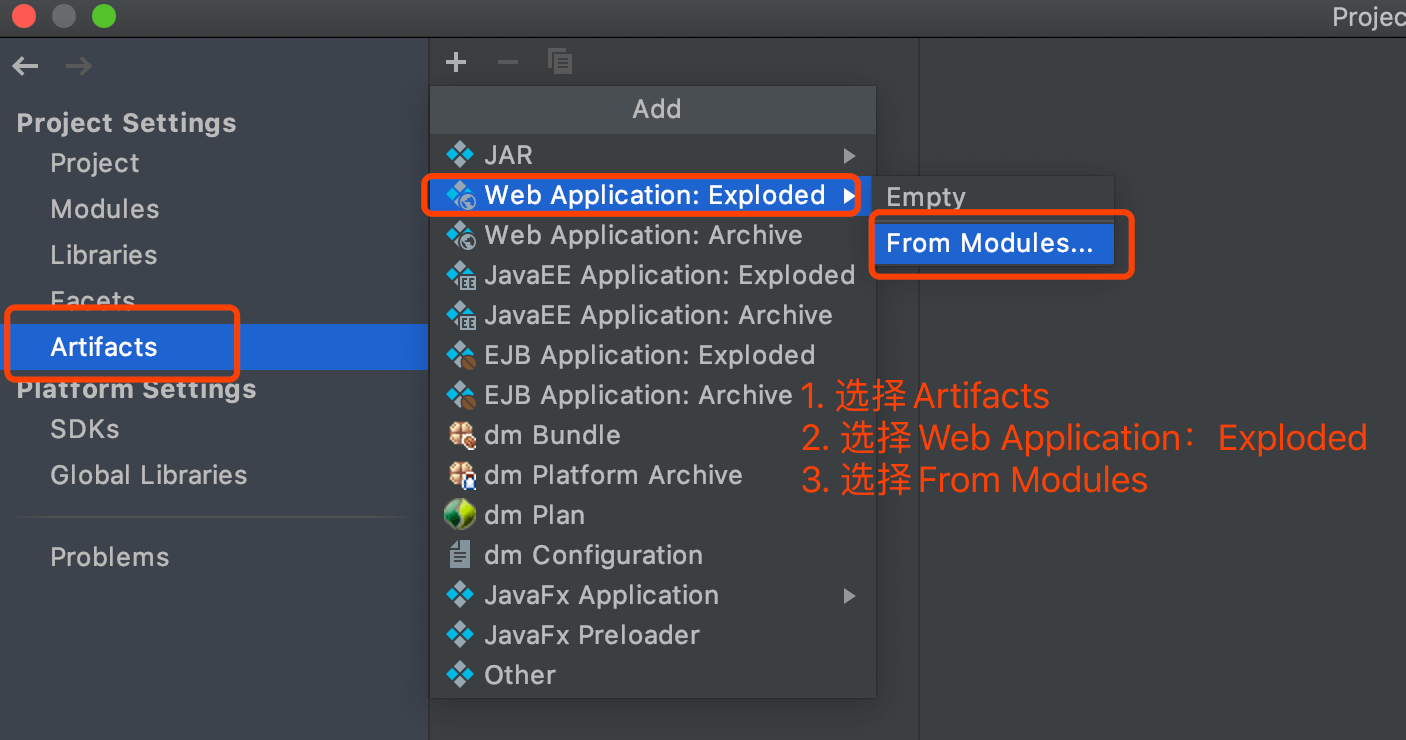The height and width of the screenshot is (740, 1406).
Task: Select Empty in the submenu
Action: (x=926, y=197)
